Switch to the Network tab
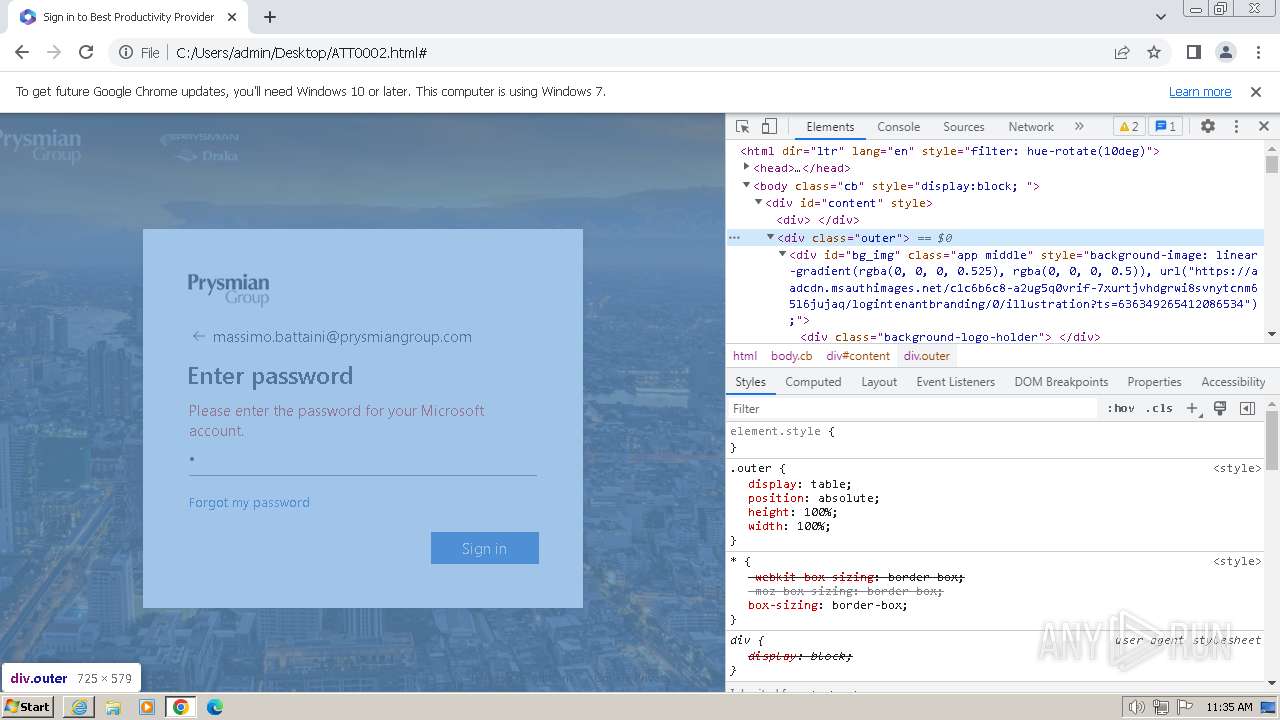 pos(1031,127)
